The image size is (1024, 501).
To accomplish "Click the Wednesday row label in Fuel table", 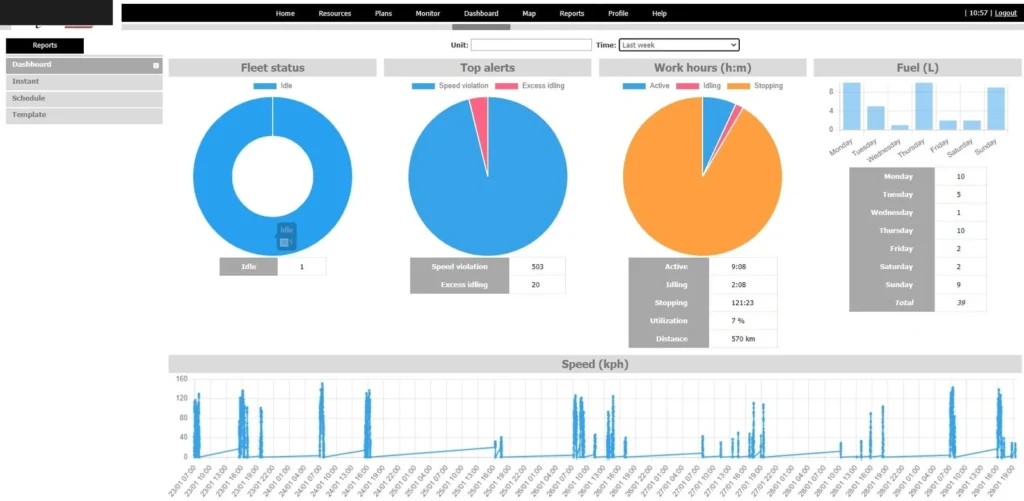I will click(892, 212).
